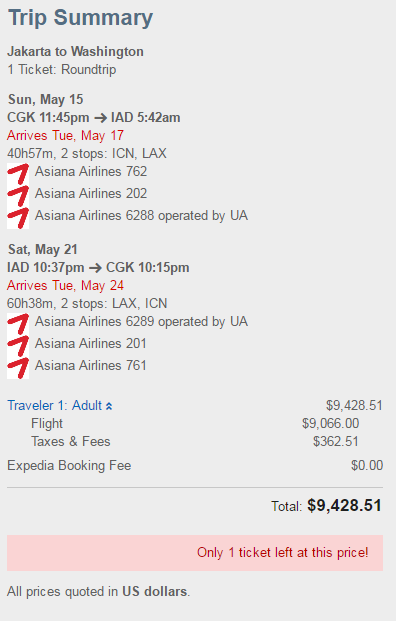Click Asiana logo beside flight 6289
The width and height of the screenshot is (396, 621).
18,324
